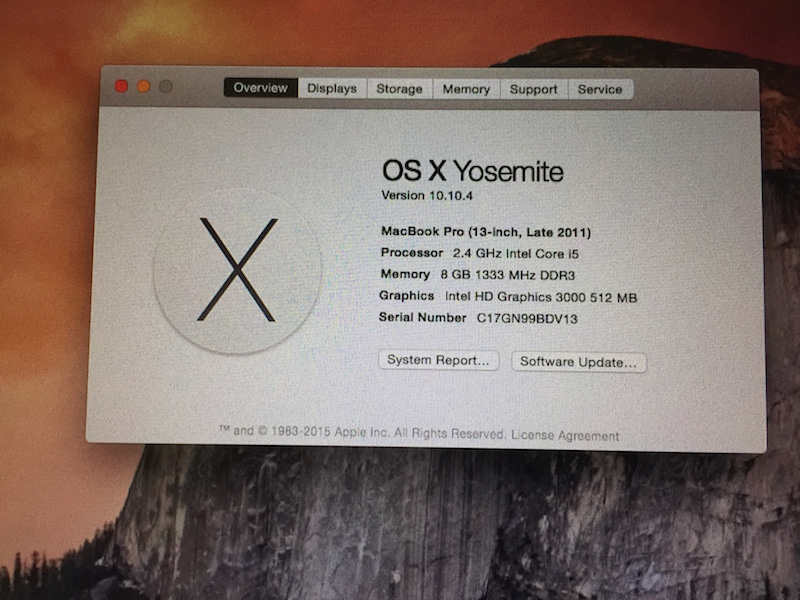The width and height of the screenshot is (800, 600).
Task: Click Version 10.10.4 text
Action: coord(427,195)
